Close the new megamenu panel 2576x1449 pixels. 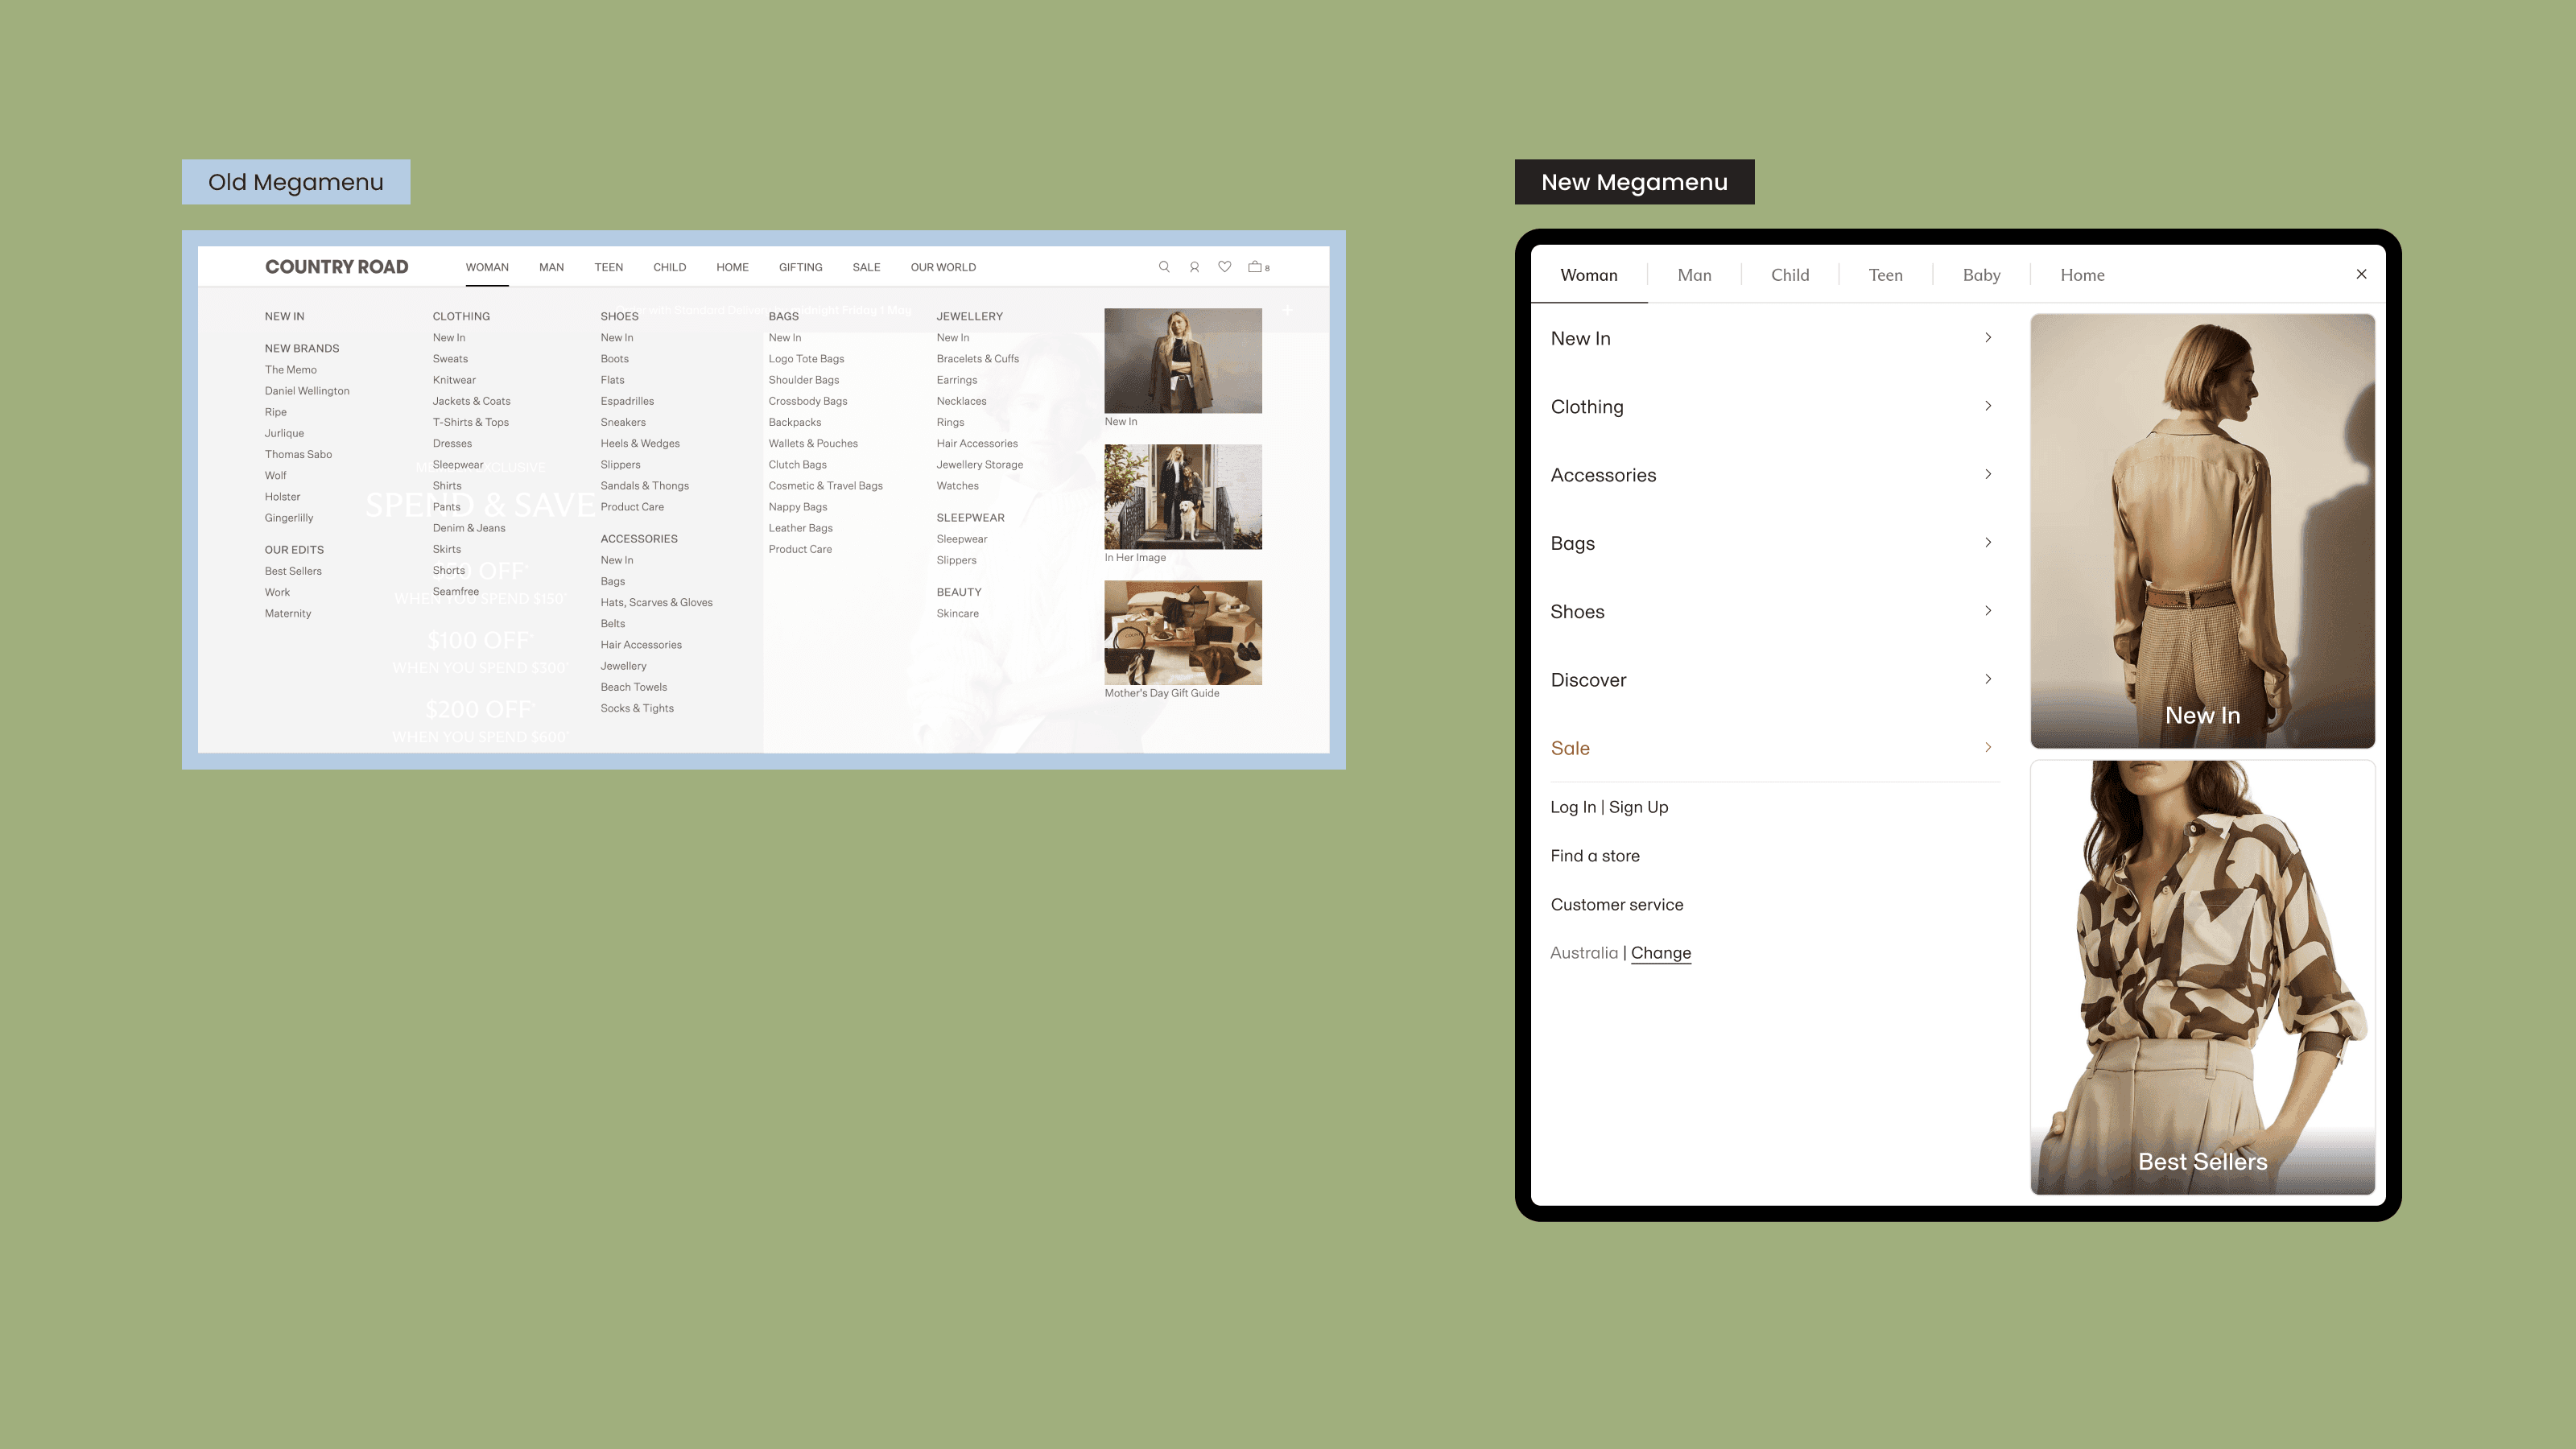click(x=2361, y=274)
